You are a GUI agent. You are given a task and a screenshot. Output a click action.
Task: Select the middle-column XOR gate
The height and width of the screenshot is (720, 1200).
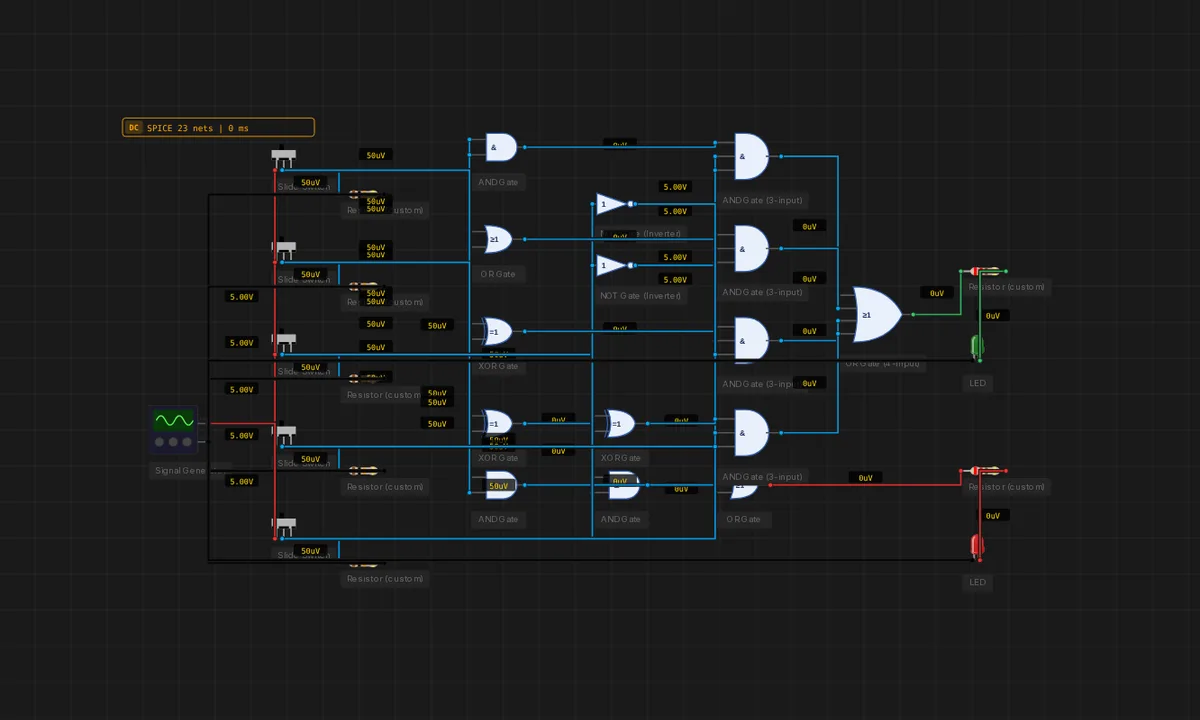619,423
